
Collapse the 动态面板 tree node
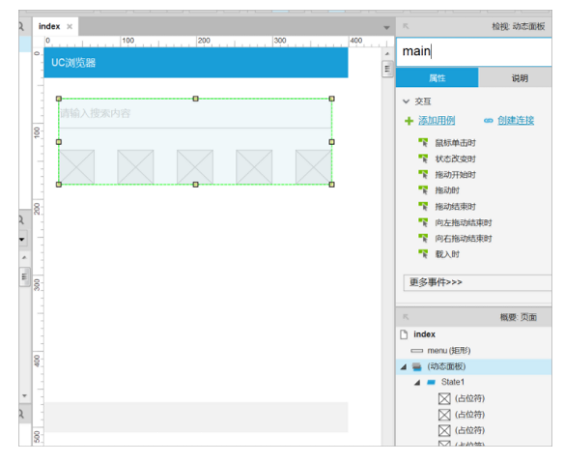click(404, 367)
